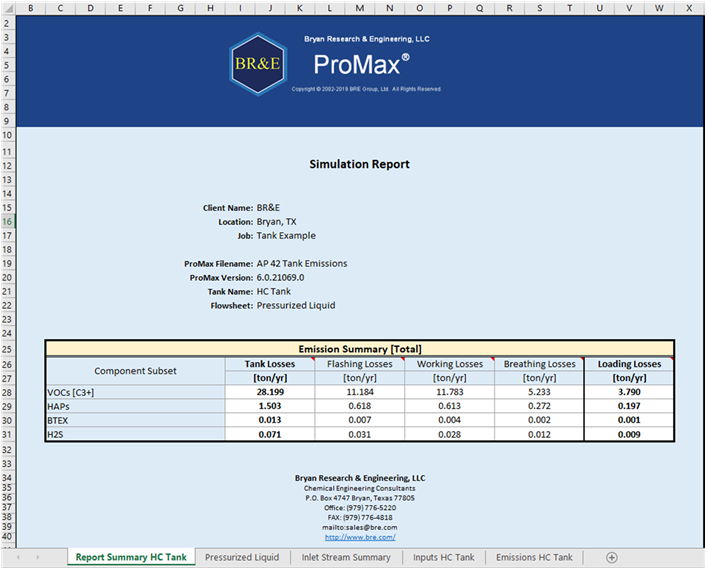Select BTEX flashing losses value 0.007
Viewport: 707px width, 570px height.
(359, 420)
